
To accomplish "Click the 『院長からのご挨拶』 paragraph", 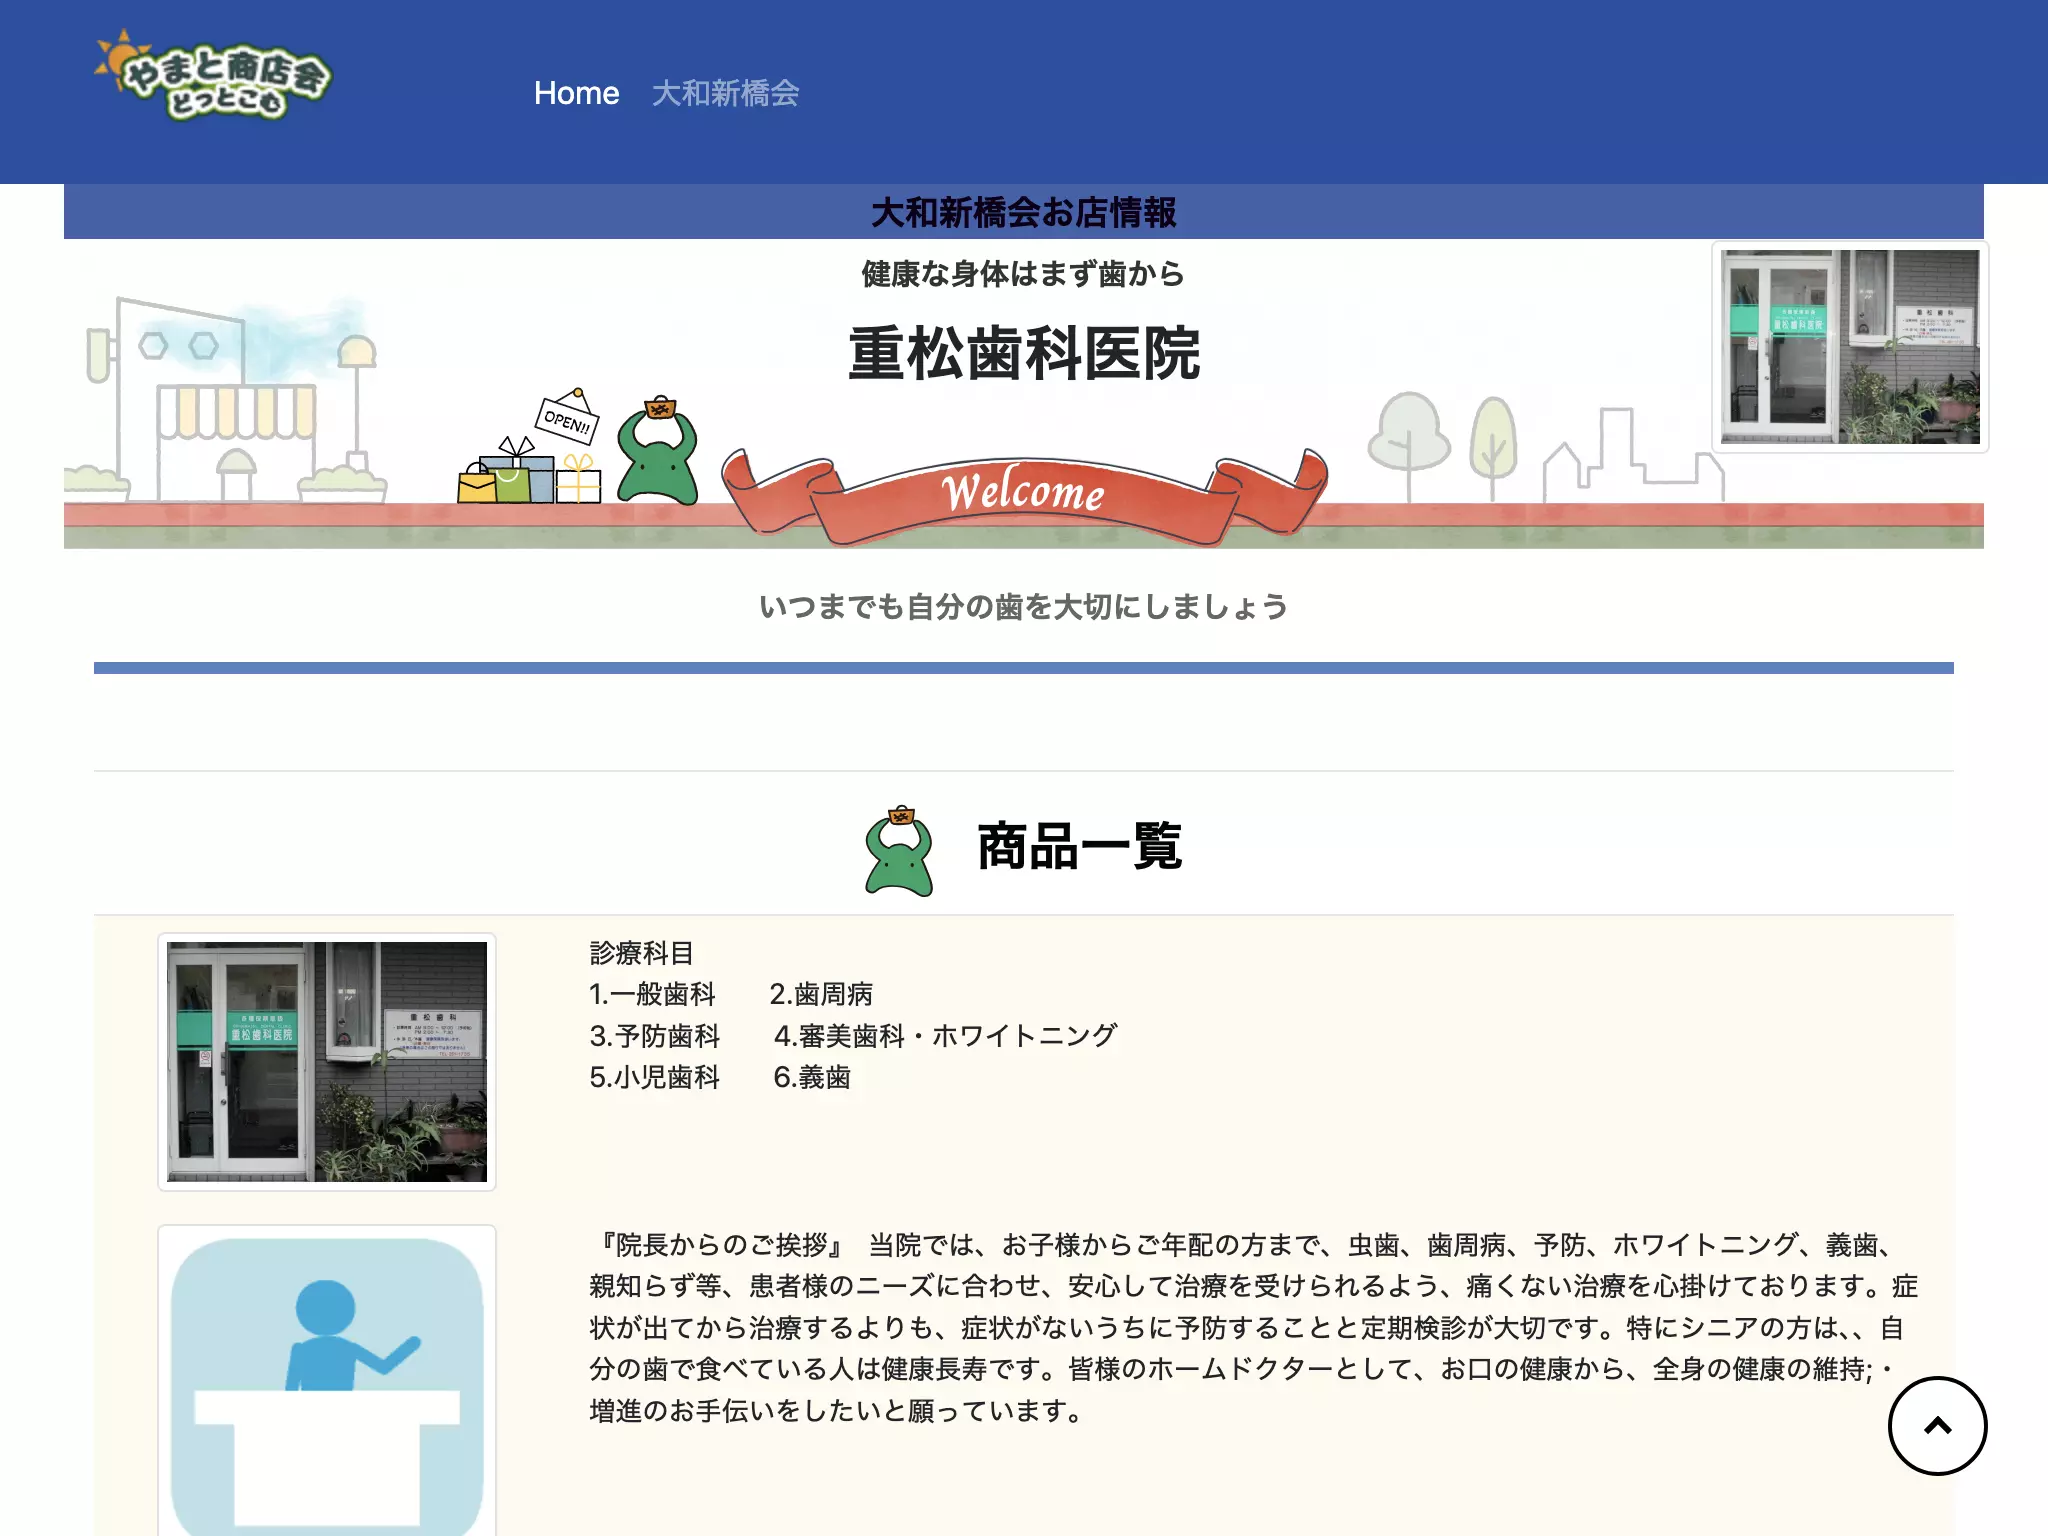I will point(1253,1328).
